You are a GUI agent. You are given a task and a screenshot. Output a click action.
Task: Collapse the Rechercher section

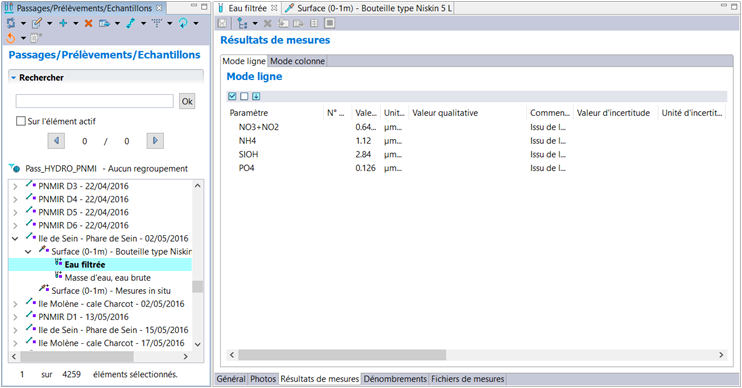14,77
